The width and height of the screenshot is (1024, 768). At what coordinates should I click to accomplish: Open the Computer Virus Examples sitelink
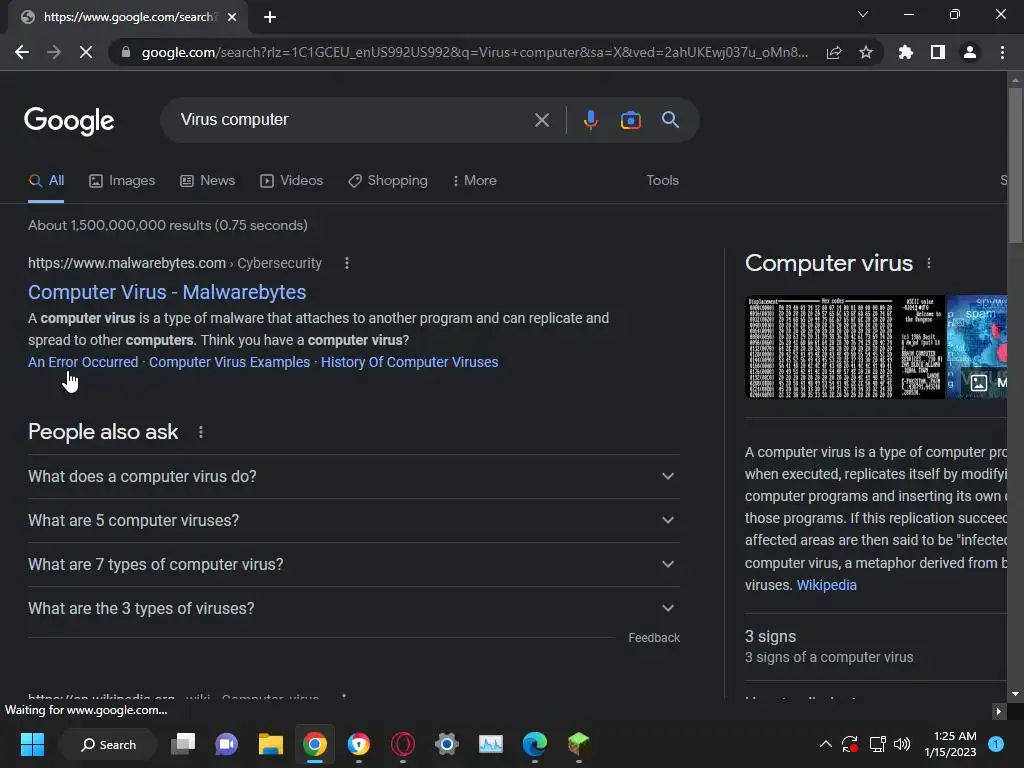(229, 362)
